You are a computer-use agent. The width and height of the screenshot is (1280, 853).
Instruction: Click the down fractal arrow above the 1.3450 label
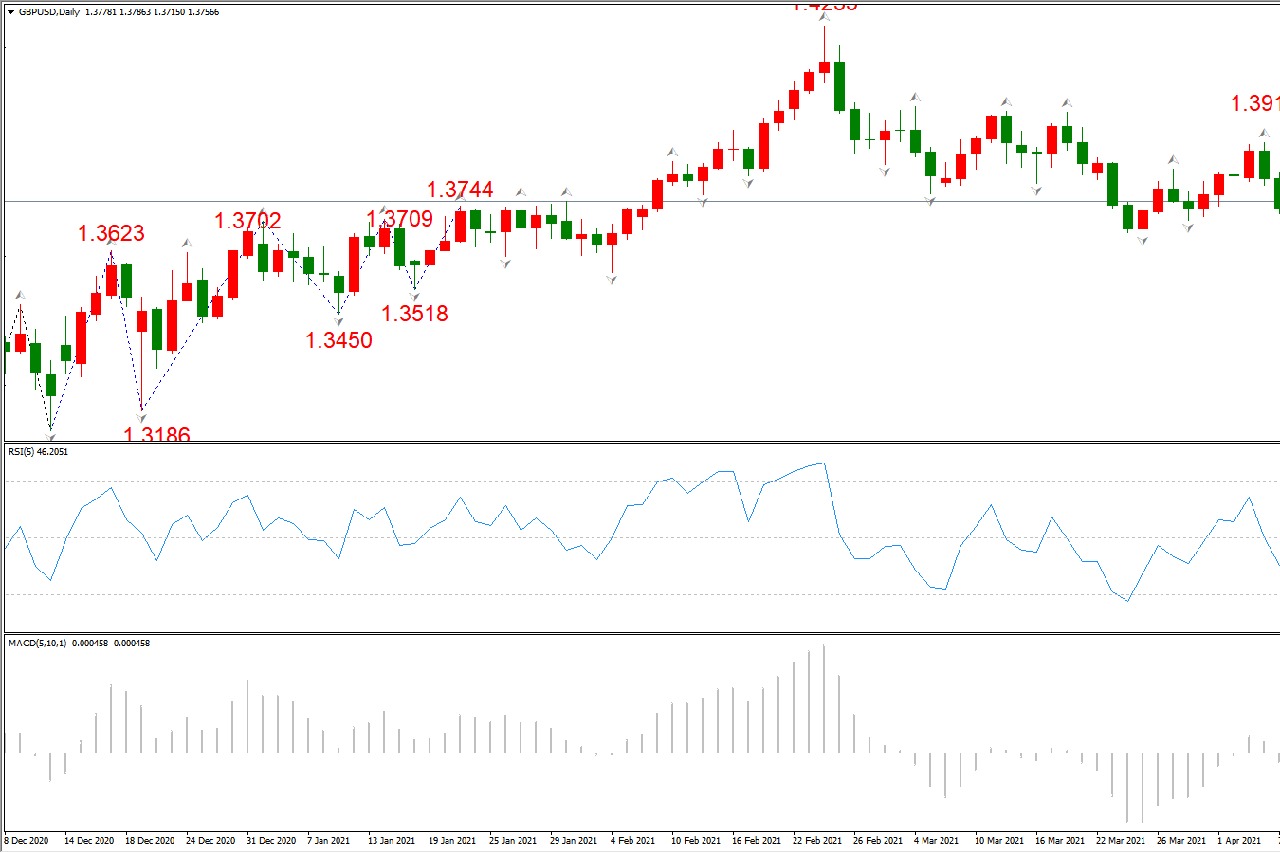[x=339, y=319]
